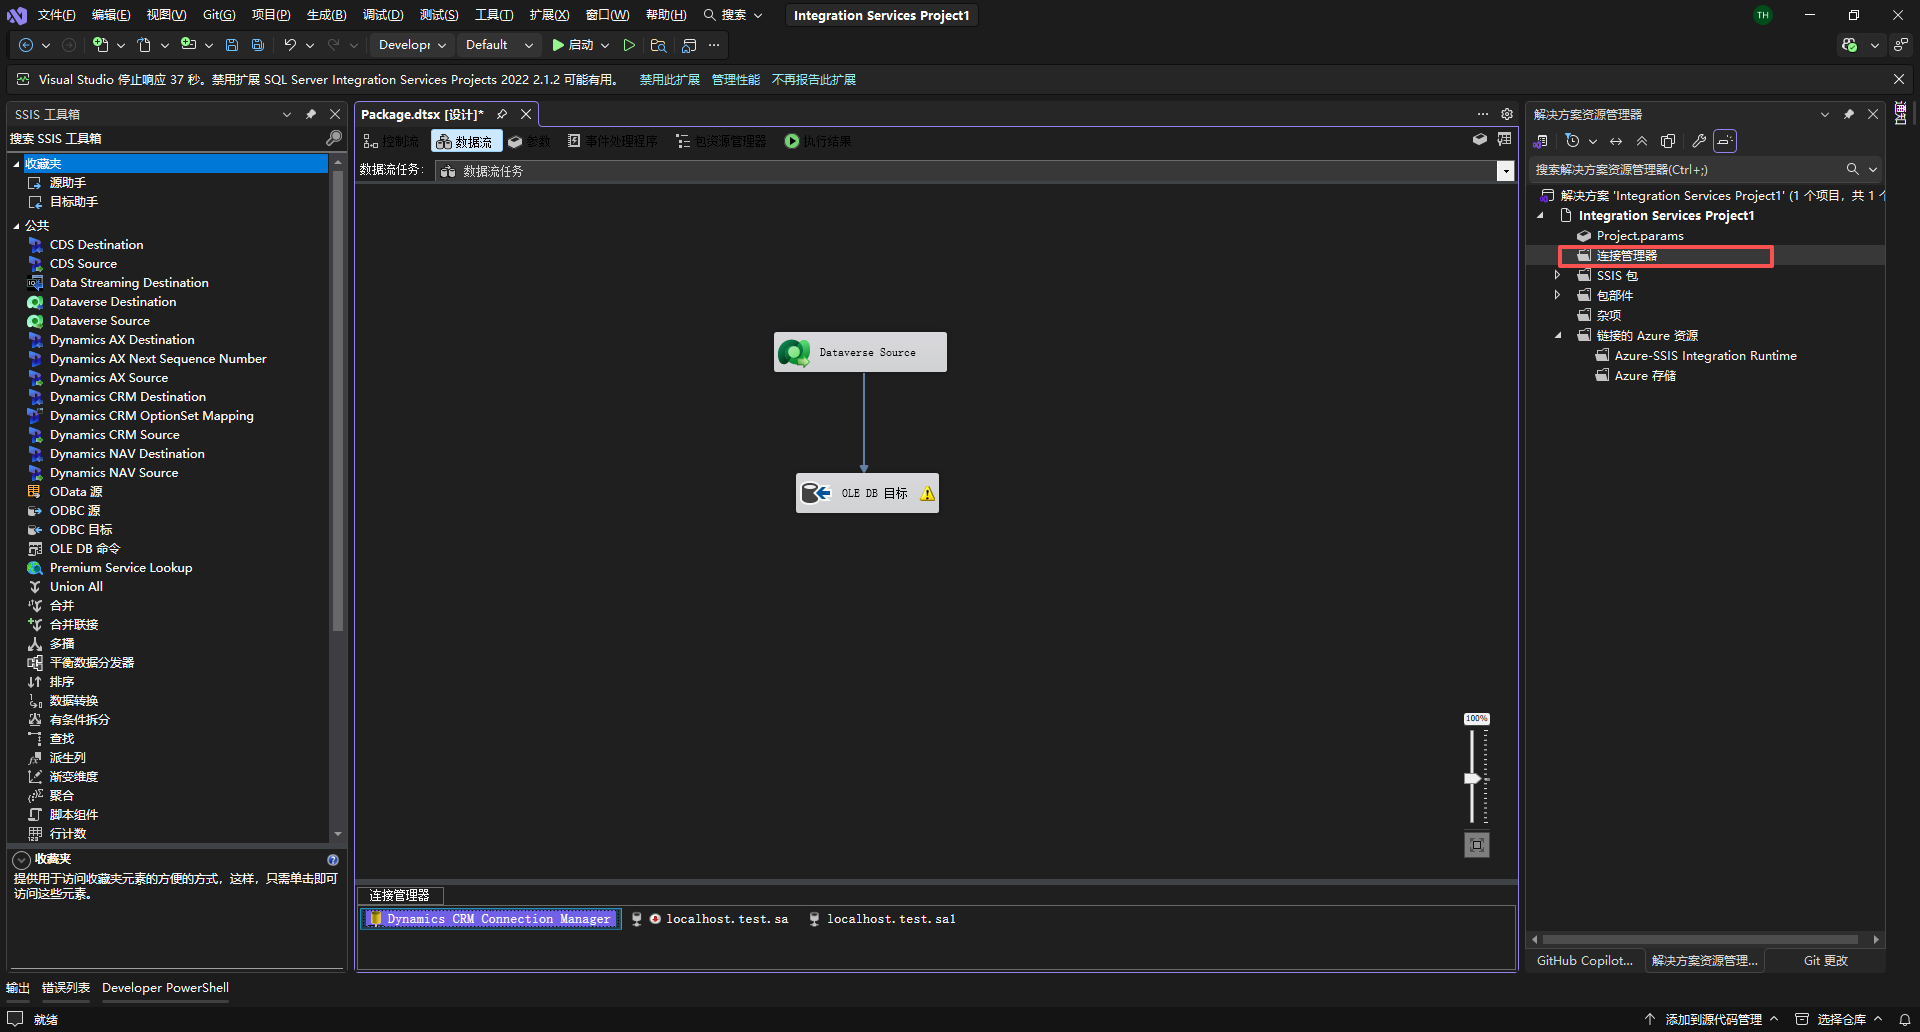Switch to the 事件处理程序 tab
1920x1032 pixels.
[612, 141]
